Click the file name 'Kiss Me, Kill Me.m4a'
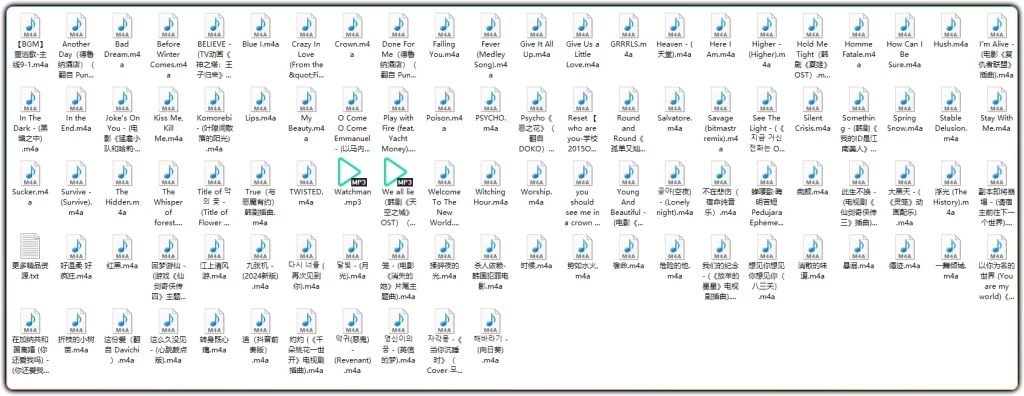 pyautogui.click(x=168, y=128)
